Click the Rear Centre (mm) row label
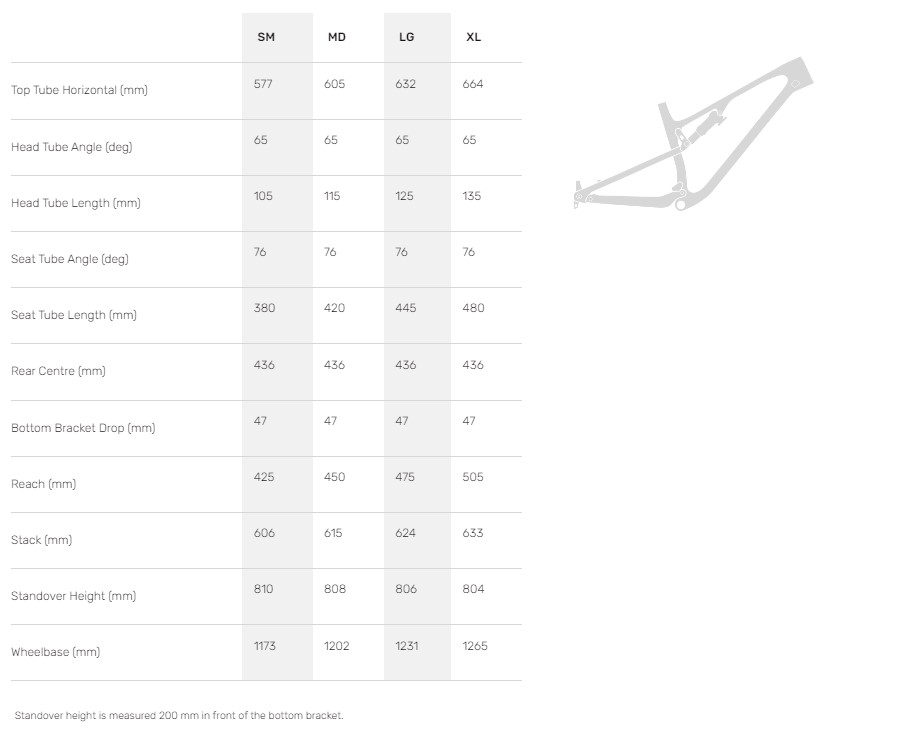This screenshot has width=897, height=738. tap(58, 371)
